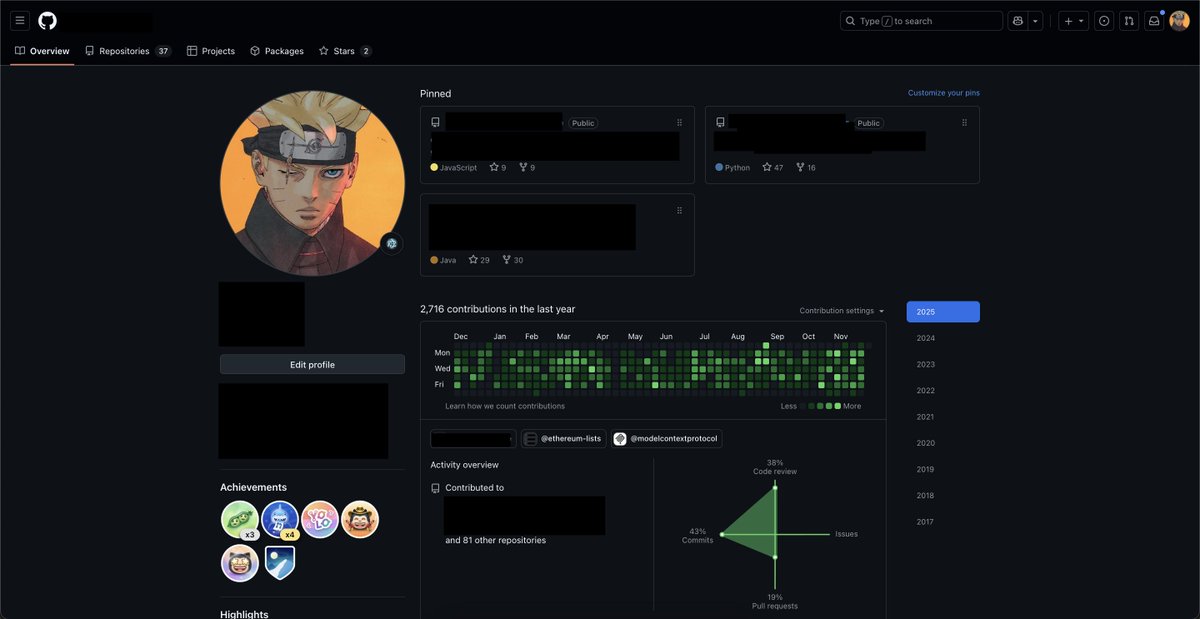Image resolution: width=1200 pixels, height=619 pixels.
Task: Open the hamburger navigation menu
Action: click(x=20, y=21)
